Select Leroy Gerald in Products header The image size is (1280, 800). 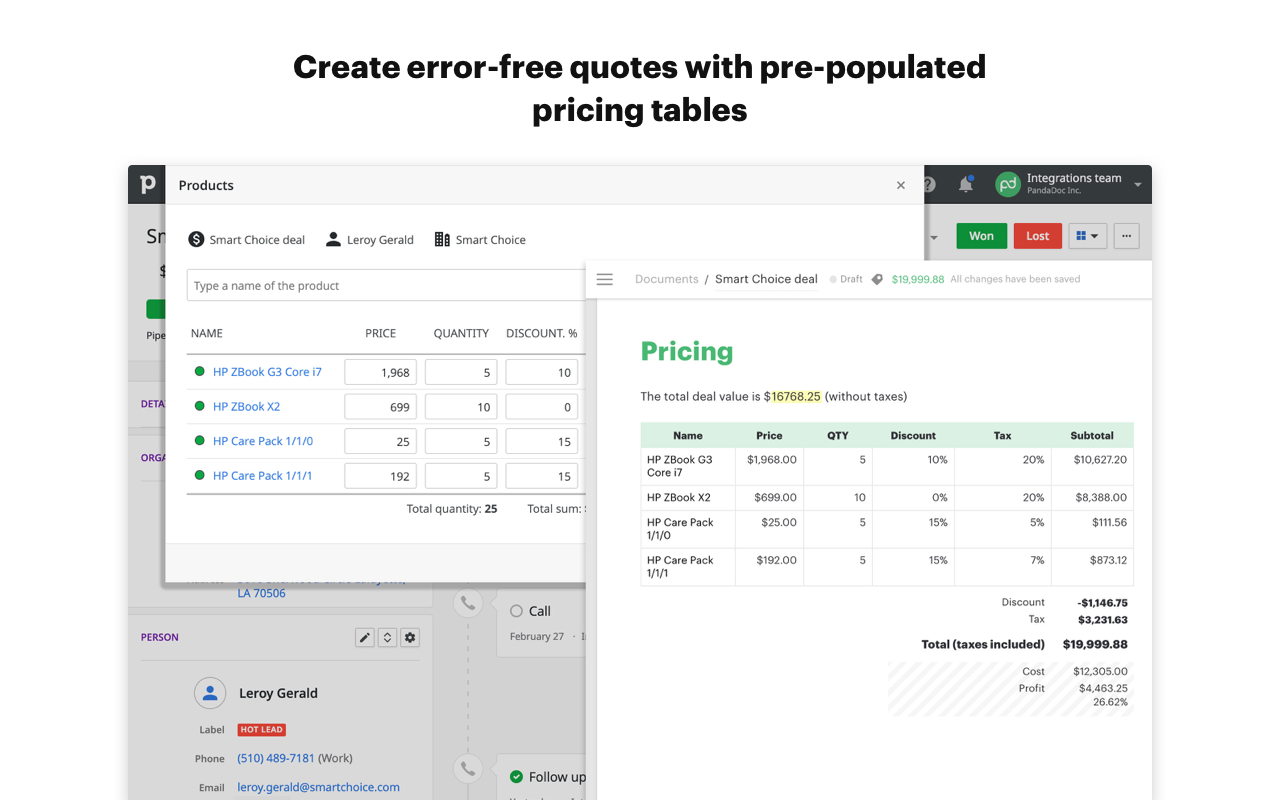380,240
